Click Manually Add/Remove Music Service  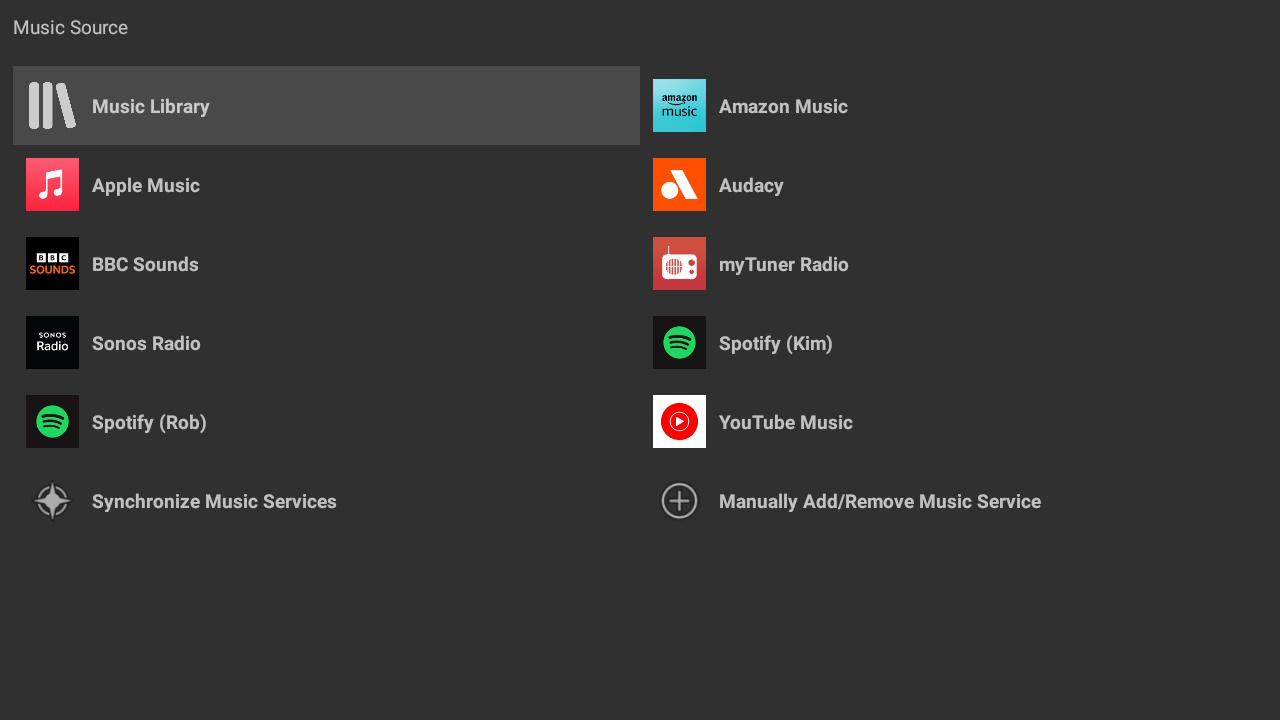click(x=880, y=501)
